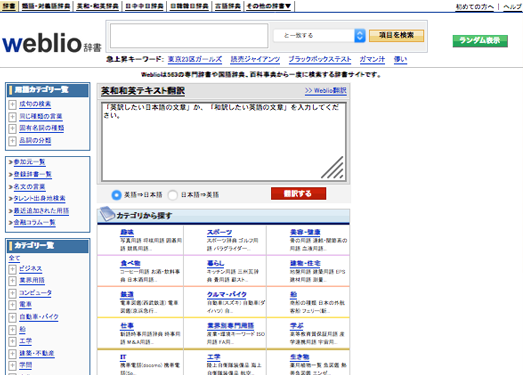Focus the main dictionary search field
The image size is (523, 375).
(x=189, y=35)
